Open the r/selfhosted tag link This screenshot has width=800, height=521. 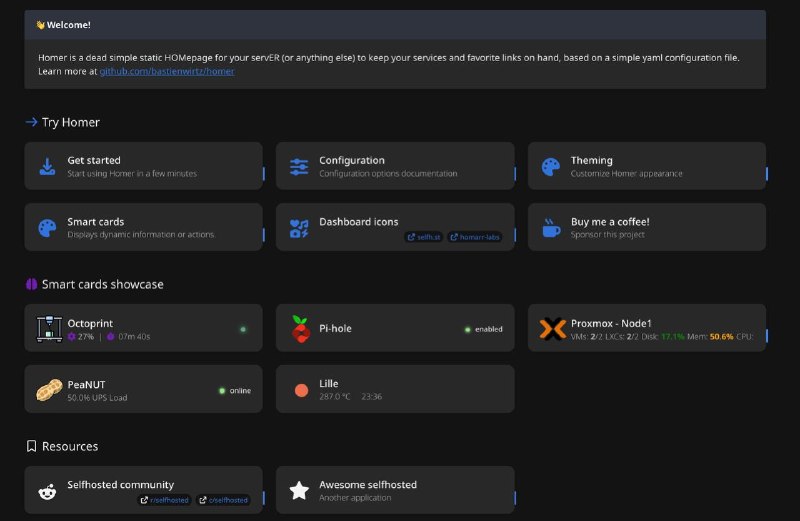pyautogui.click(x=164, y=500)
